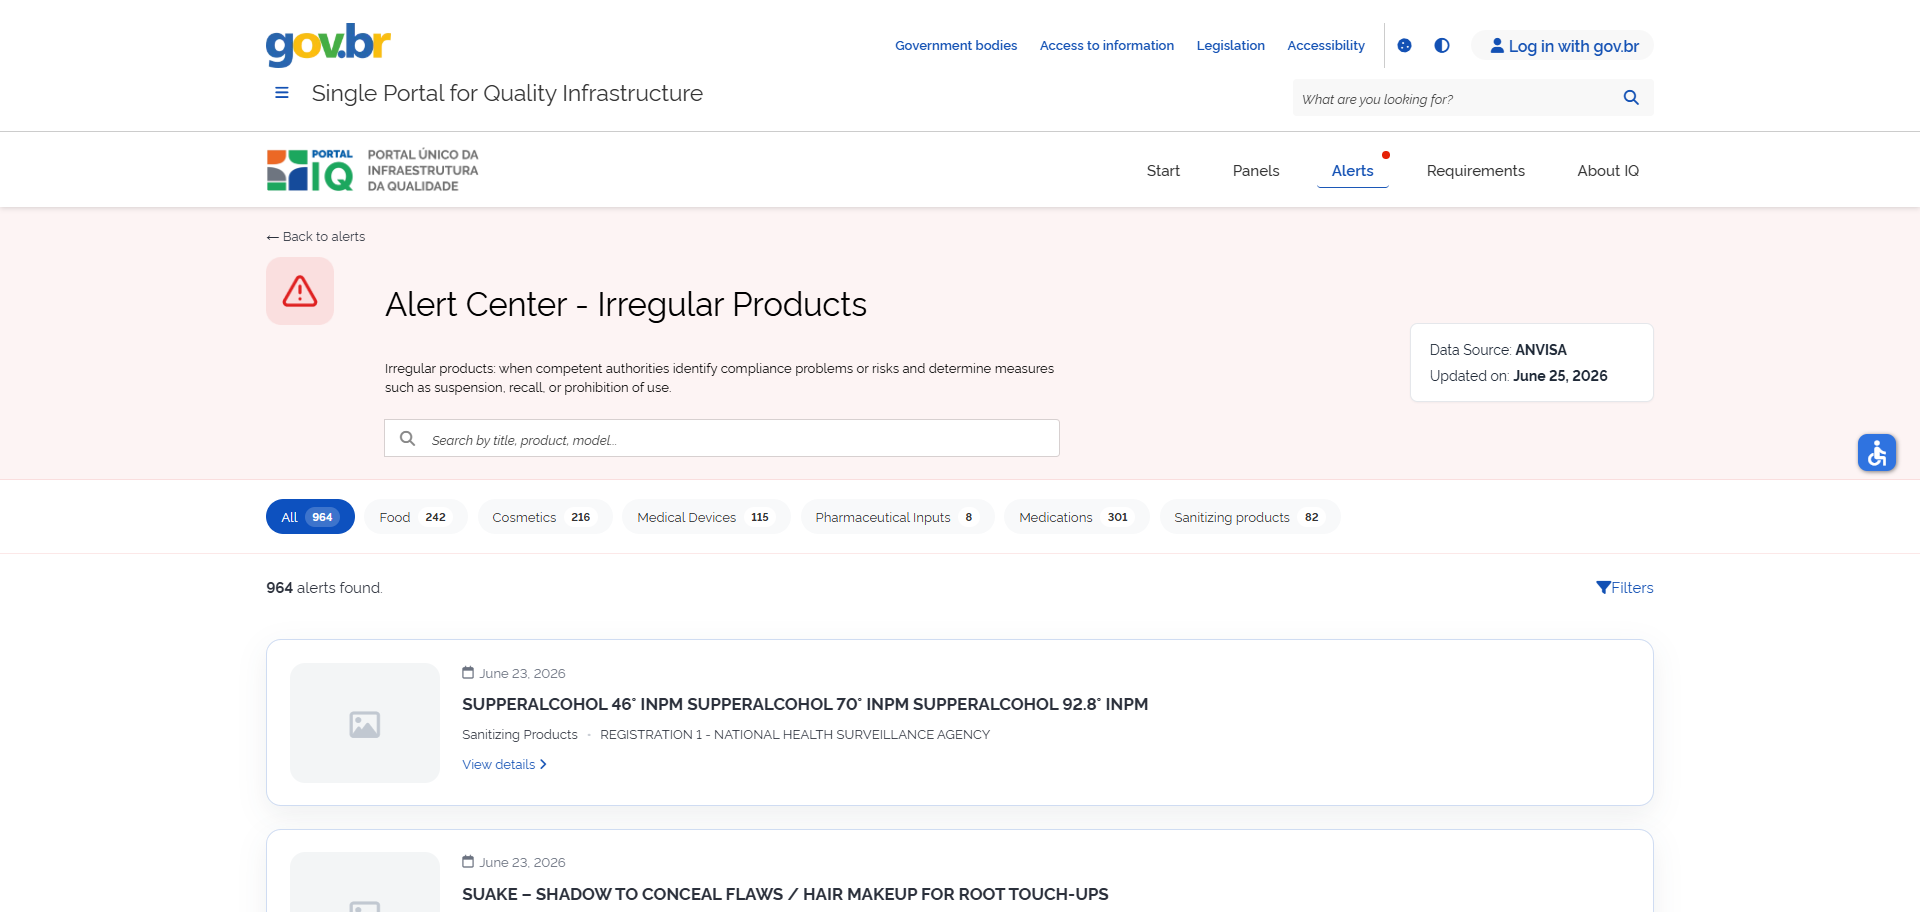This screenshot has width=1920, height=912.
Task: View details of SUPPERALCOHOL alert
Action: tap(504, 765)
